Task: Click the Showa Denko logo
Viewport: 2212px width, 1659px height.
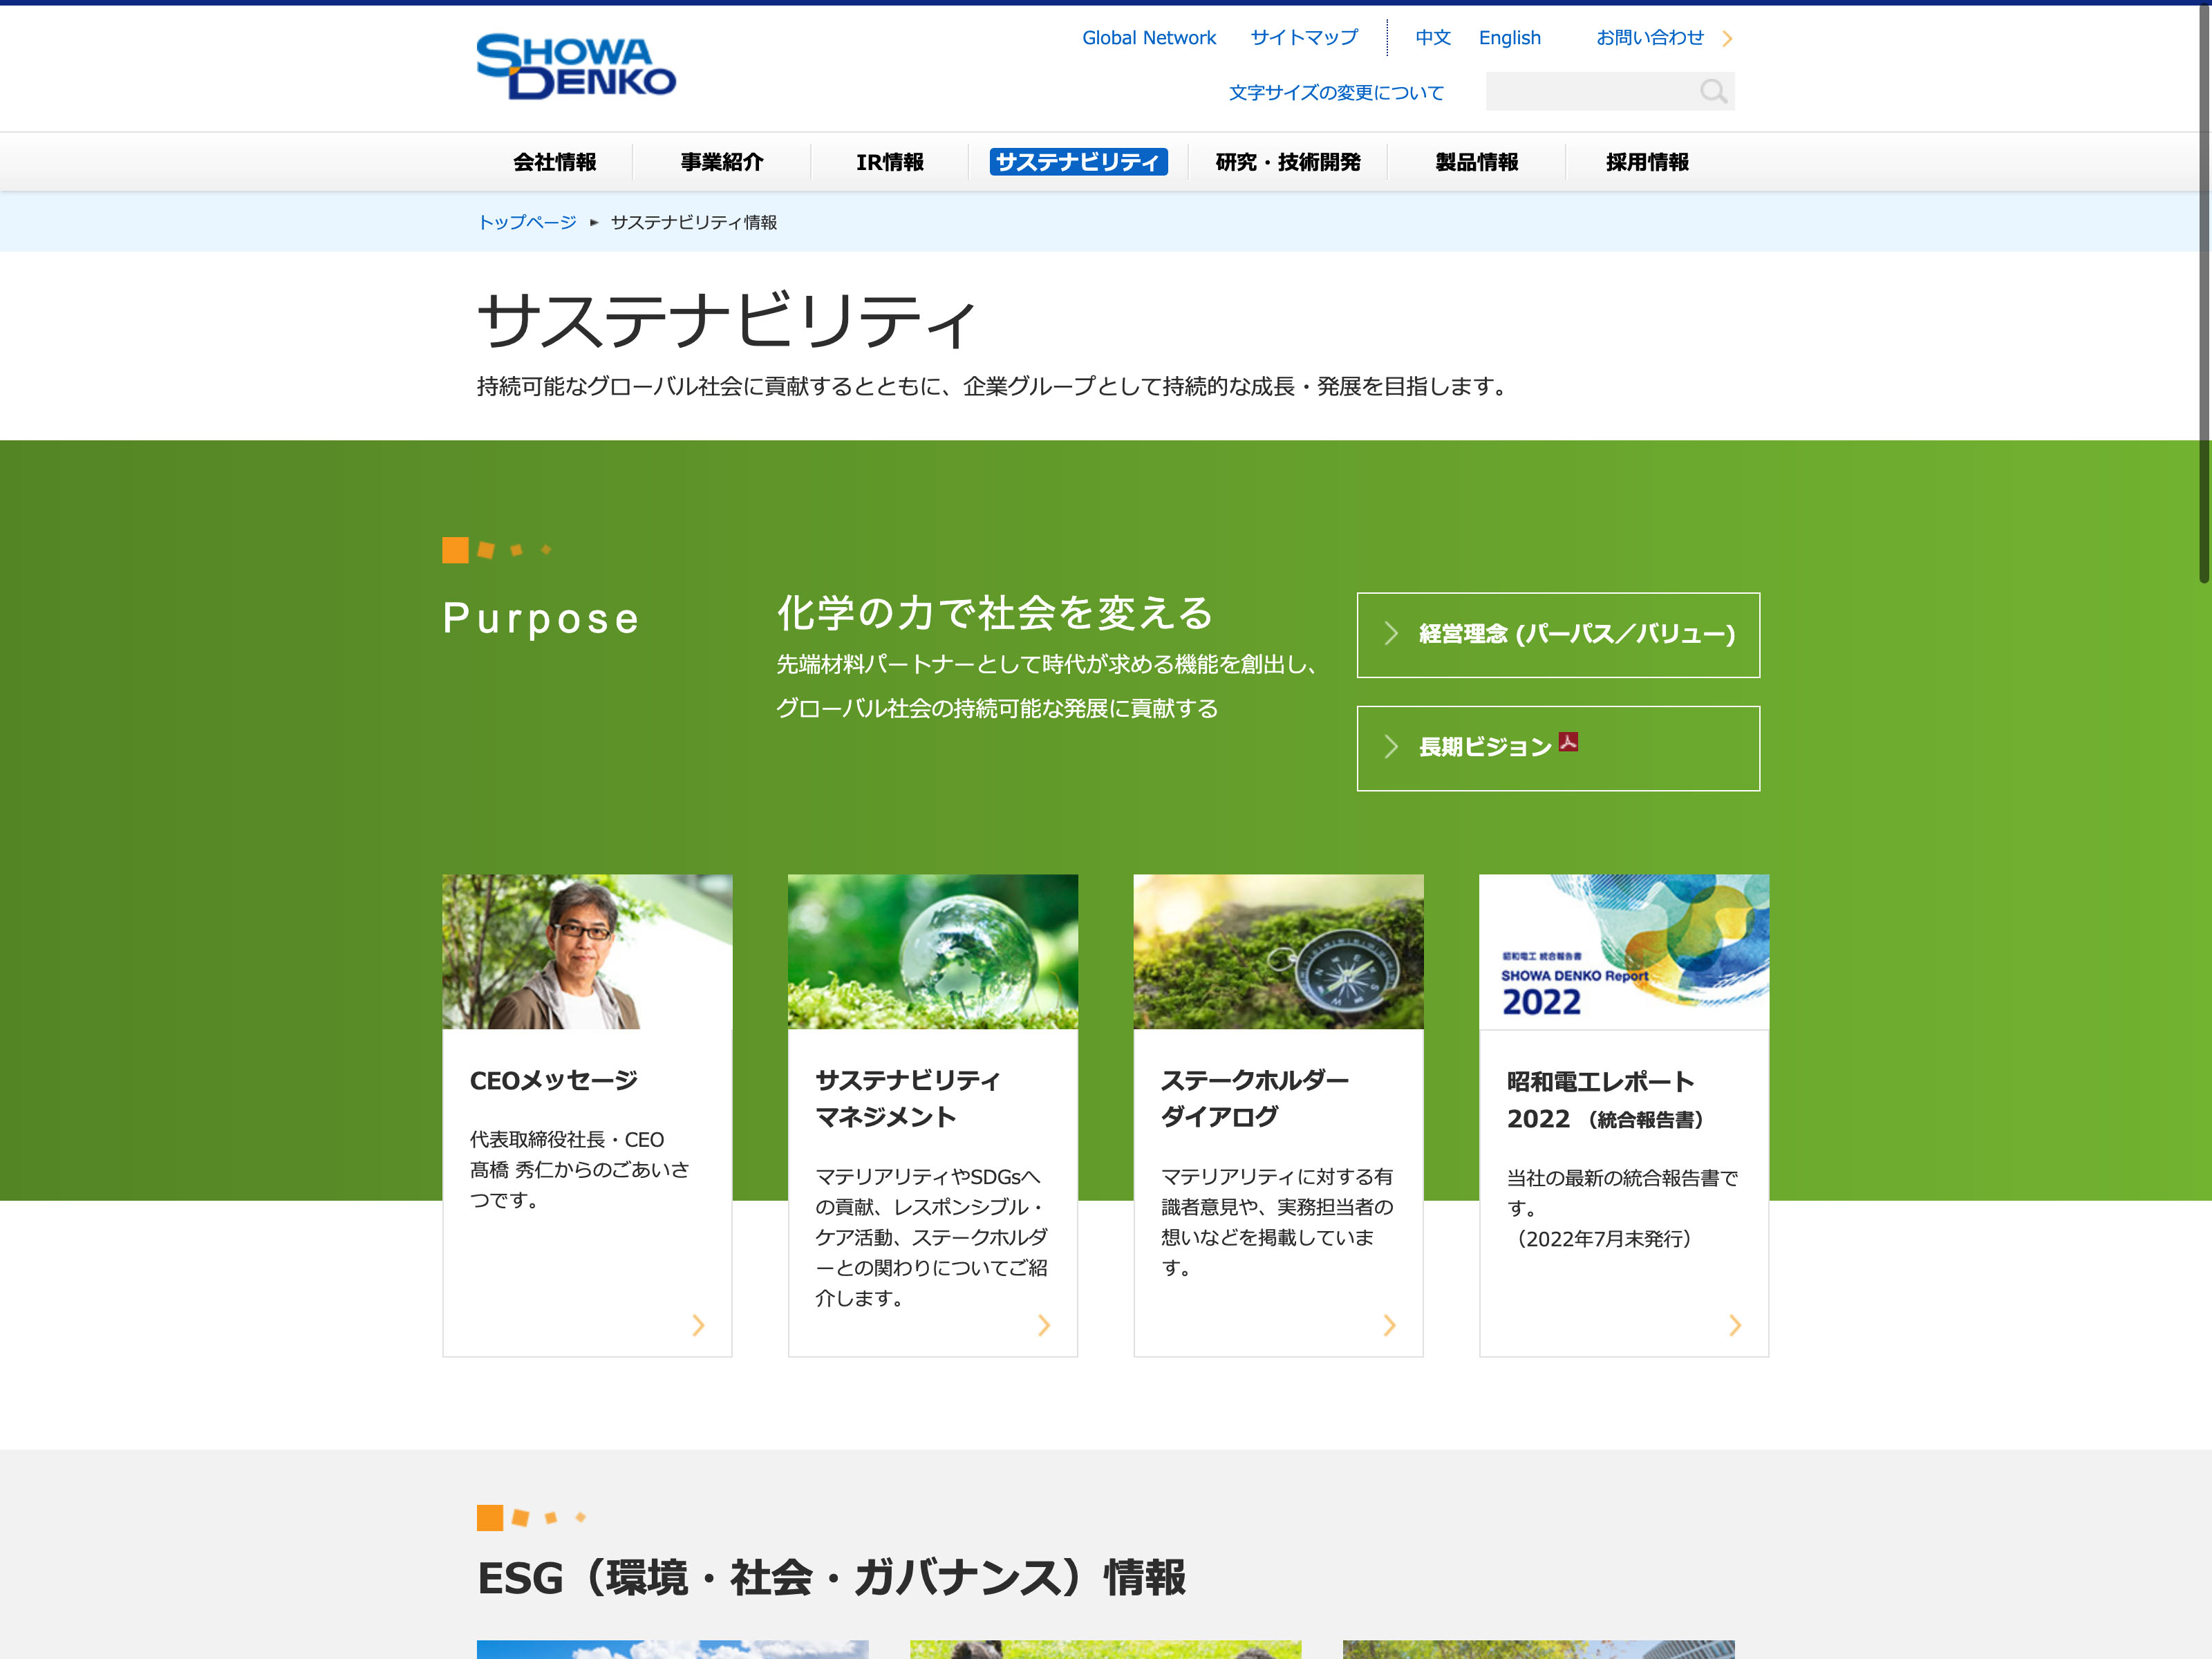Action: 576,66
